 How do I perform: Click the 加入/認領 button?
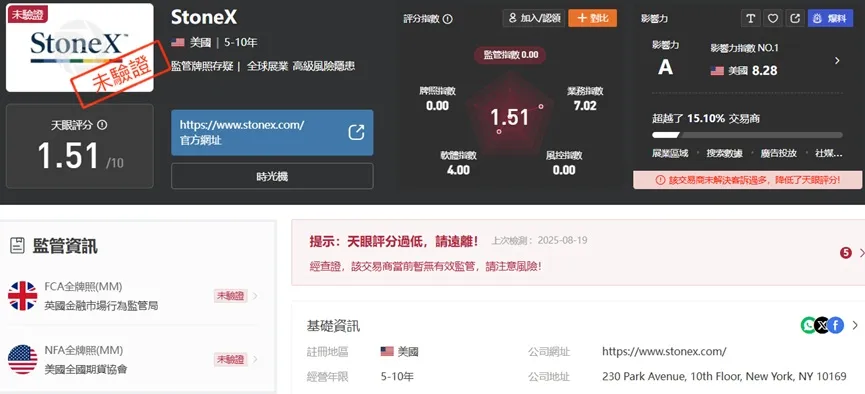point(533,18)
